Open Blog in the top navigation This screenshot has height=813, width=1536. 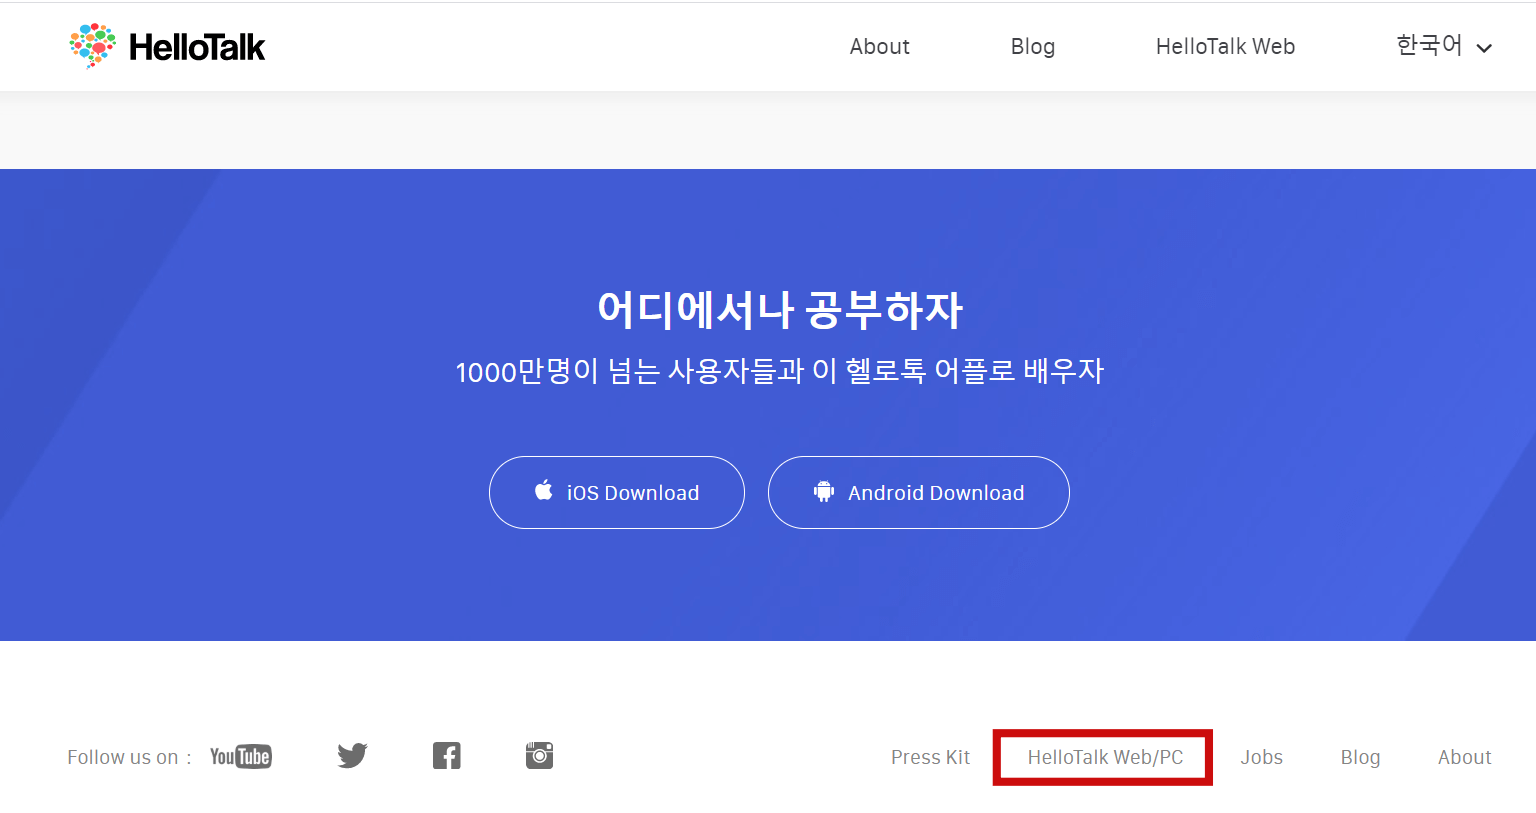(x=1033, y=47)
